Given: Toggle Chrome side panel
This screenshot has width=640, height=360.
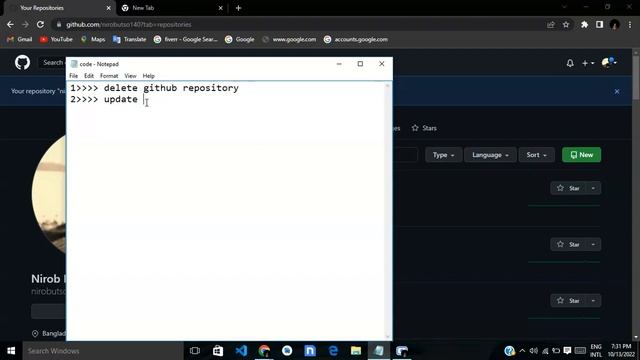Looking at the screenshot, I should (x=599, y=24).
